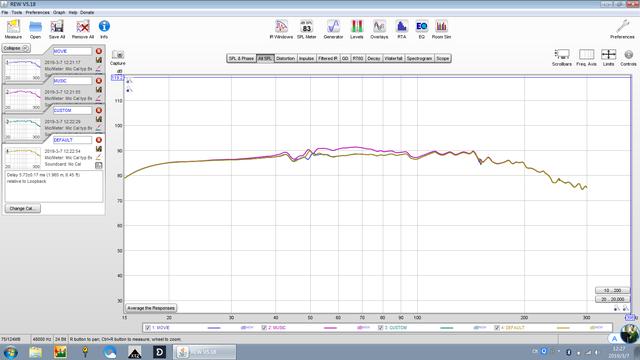Toggle the DEFAULT trace checkbox
640x360 pixels.
pyautogui.click(x=497, y=328)
